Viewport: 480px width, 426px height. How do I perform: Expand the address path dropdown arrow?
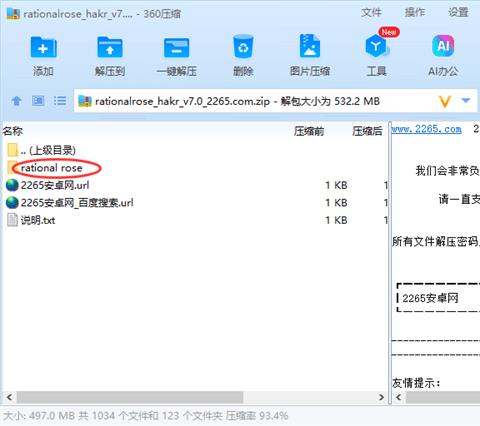click(466, 101)
